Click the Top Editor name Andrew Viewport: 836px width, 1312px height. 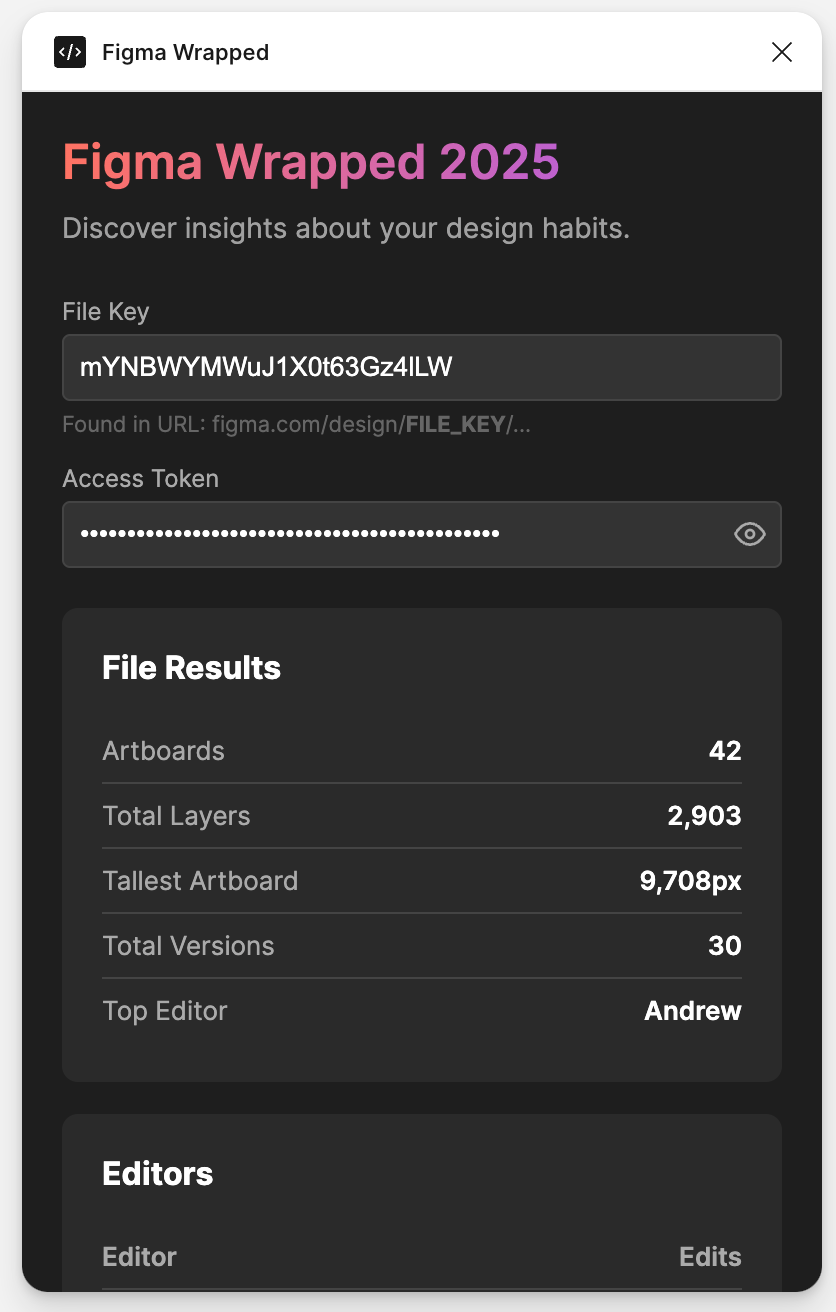click(x=692, y=1011)
